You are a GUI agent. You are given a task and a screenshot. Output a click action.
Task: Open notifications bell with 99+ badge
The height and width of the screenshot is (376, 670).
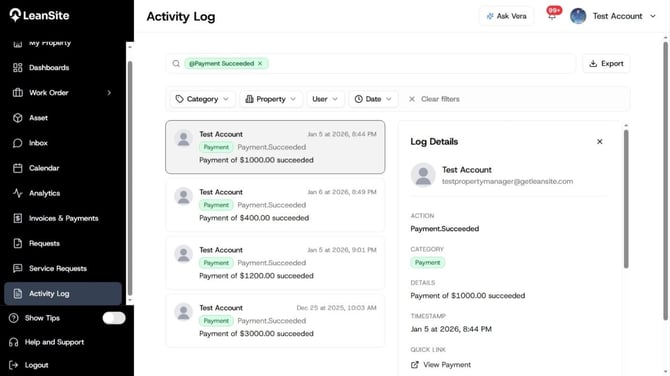click(552, 15)
